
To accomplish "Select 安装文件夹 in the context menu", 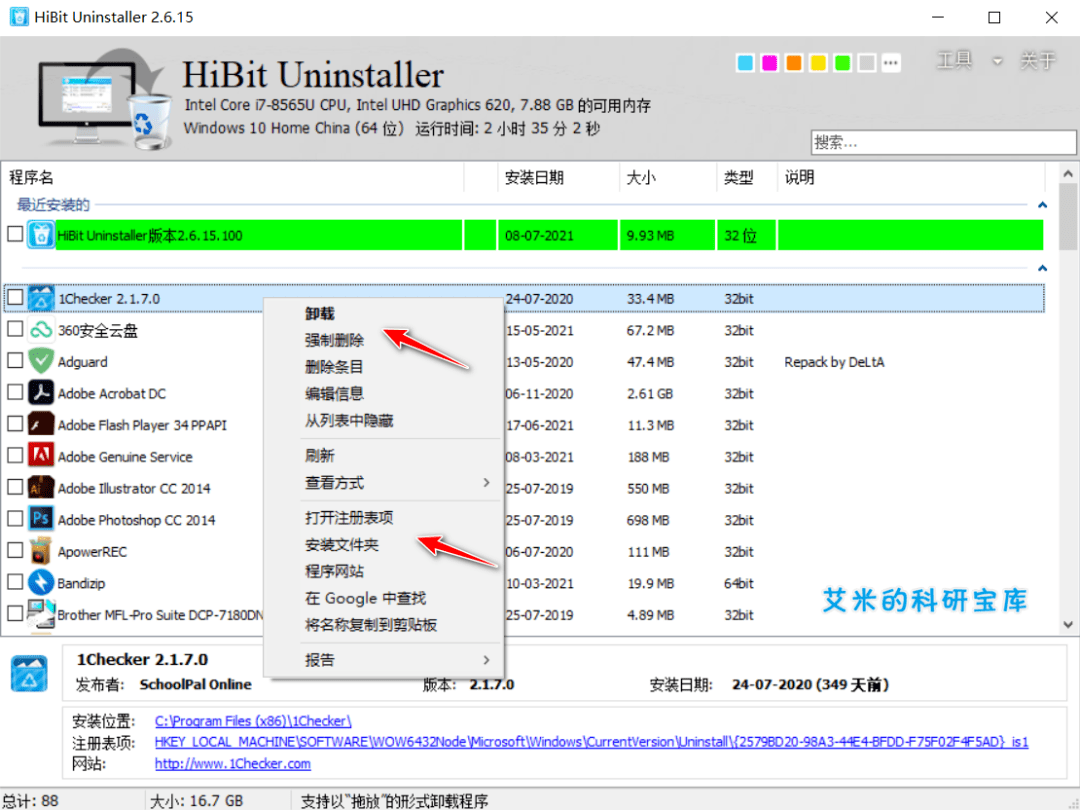I will point(342,545).
